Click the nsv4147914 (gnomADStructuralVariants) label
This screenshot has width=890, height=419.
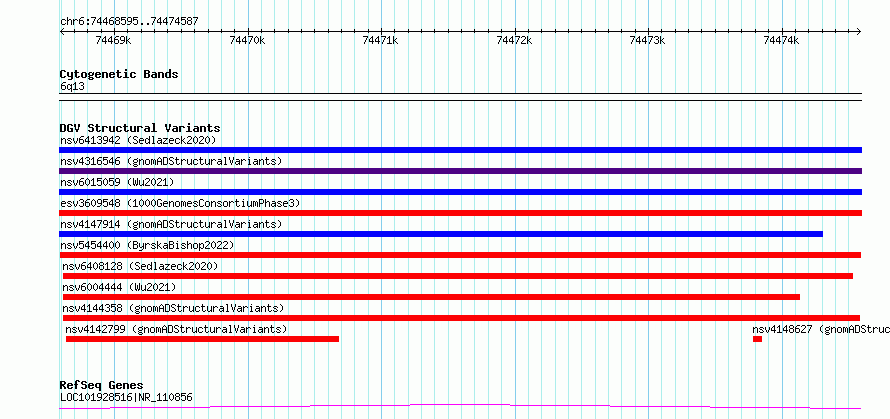(171, 224)
